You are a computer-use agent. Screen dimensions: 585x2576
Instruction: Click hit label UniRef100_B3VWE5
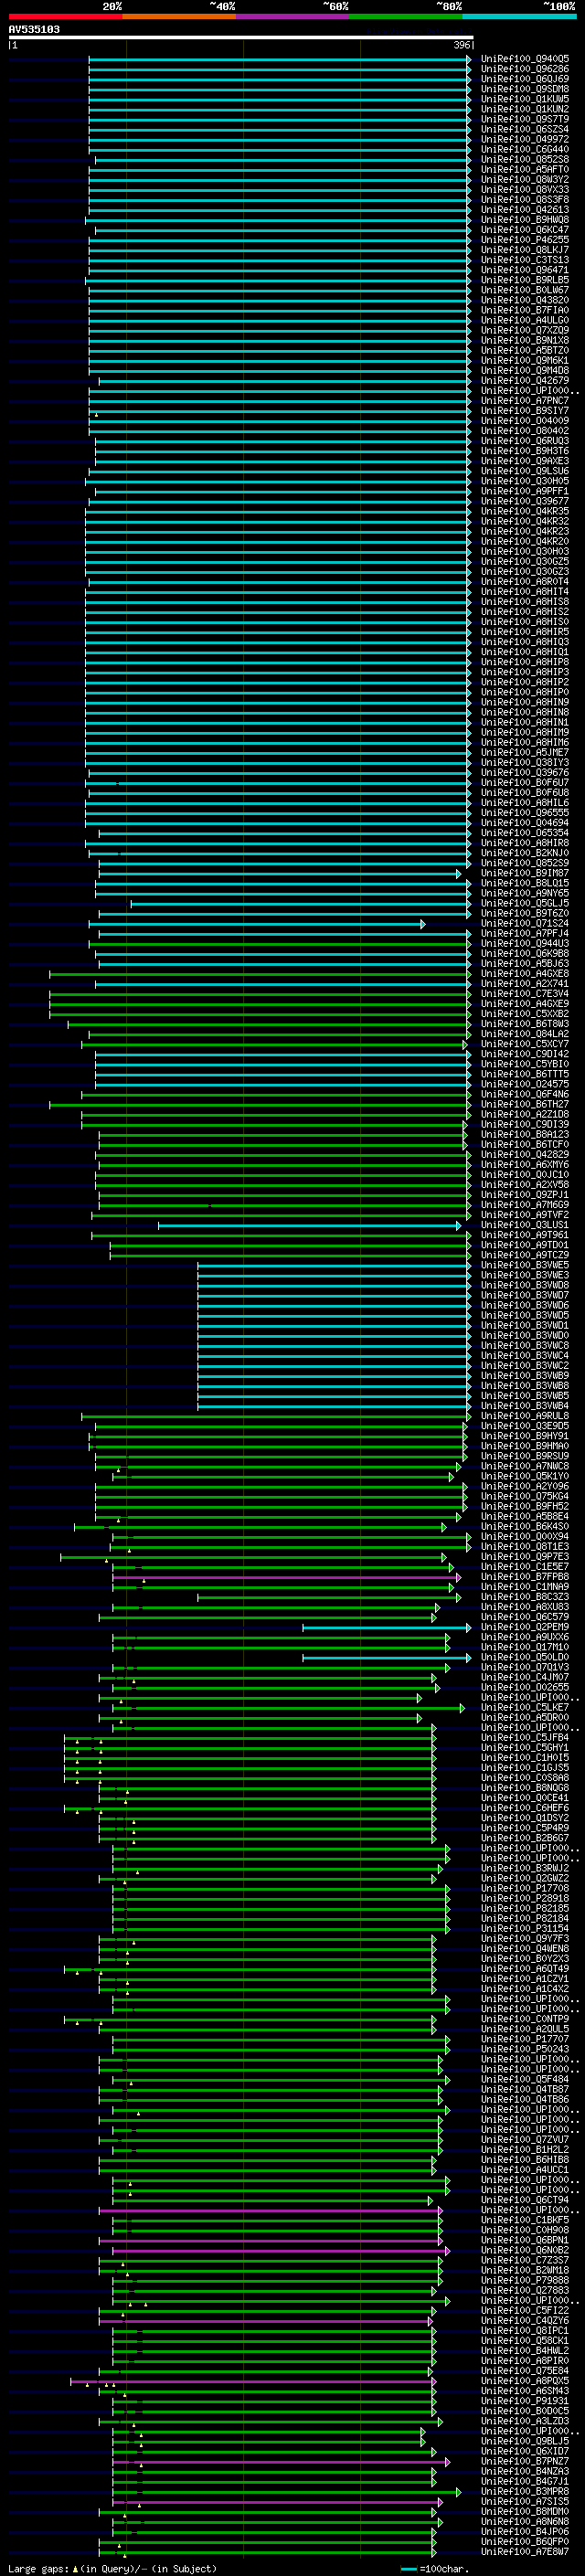pos(525,1266)
